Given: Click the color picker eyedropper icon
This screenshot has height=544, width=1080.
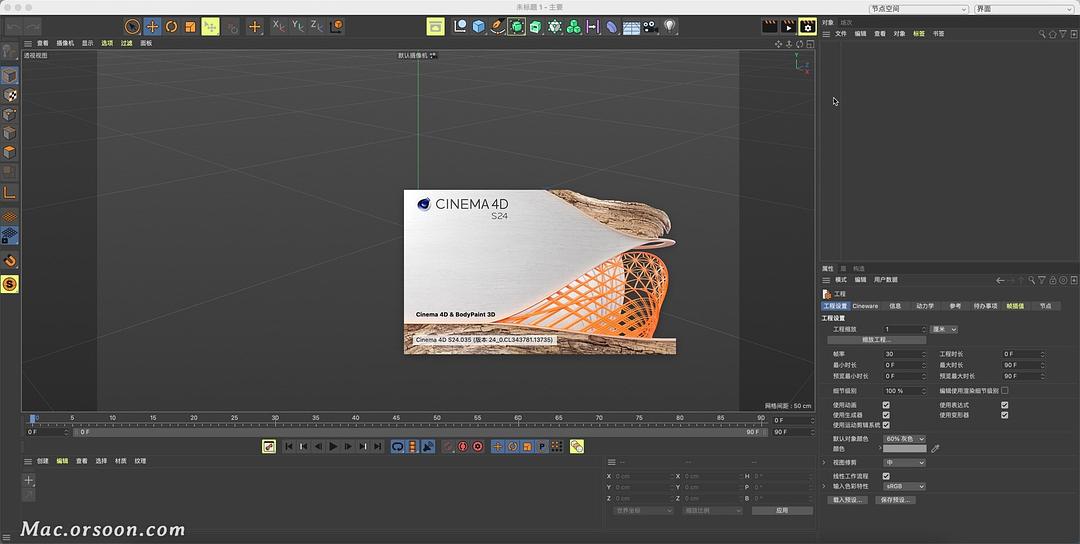Looking at the screenshot, I should (935, 449).
